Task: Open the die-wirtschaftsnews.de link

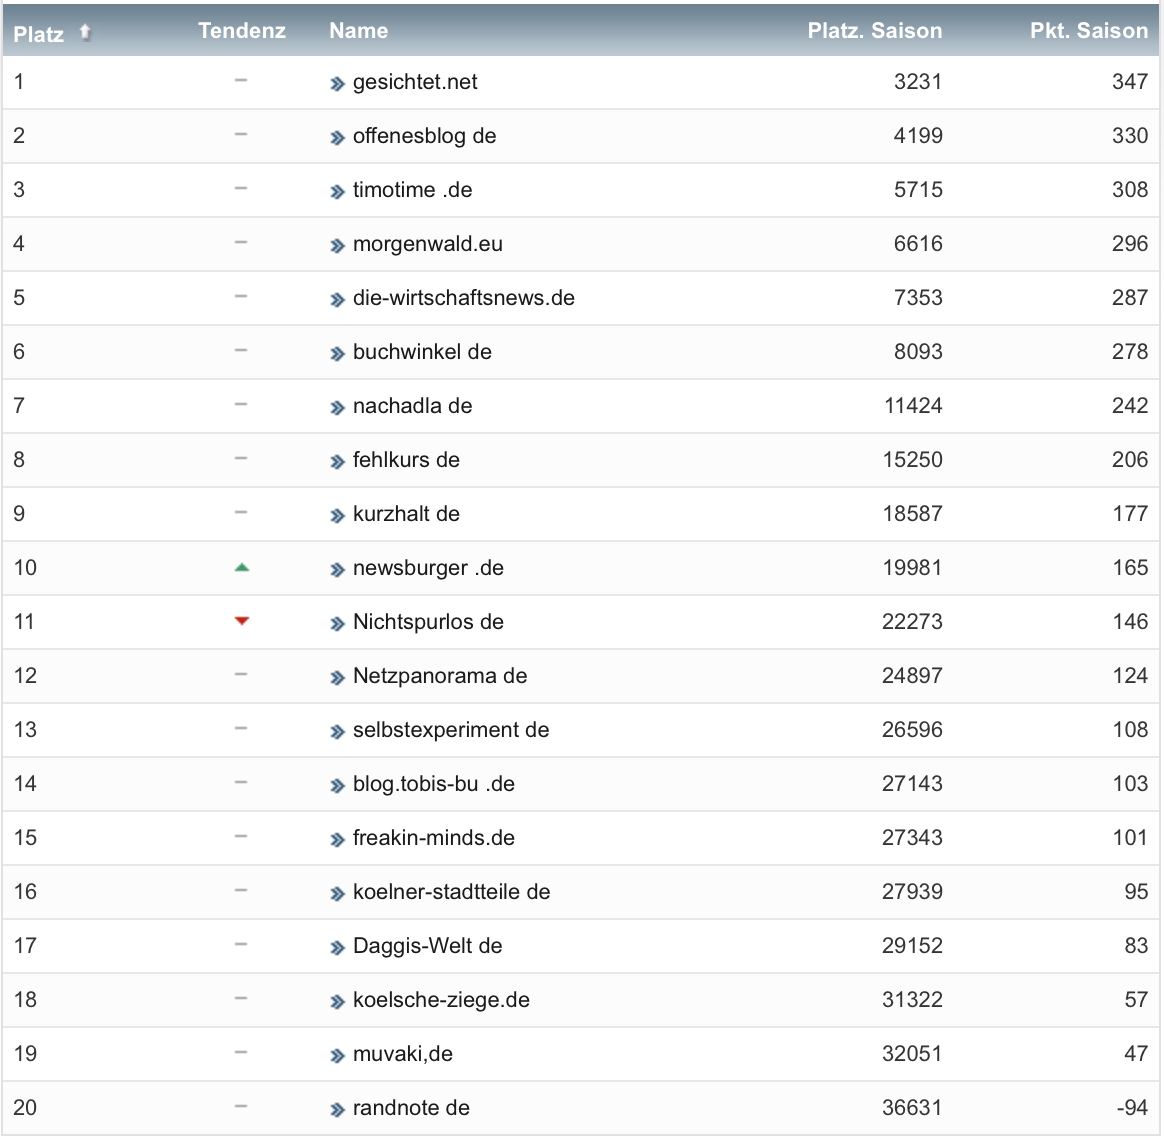Action: (464, 298)
